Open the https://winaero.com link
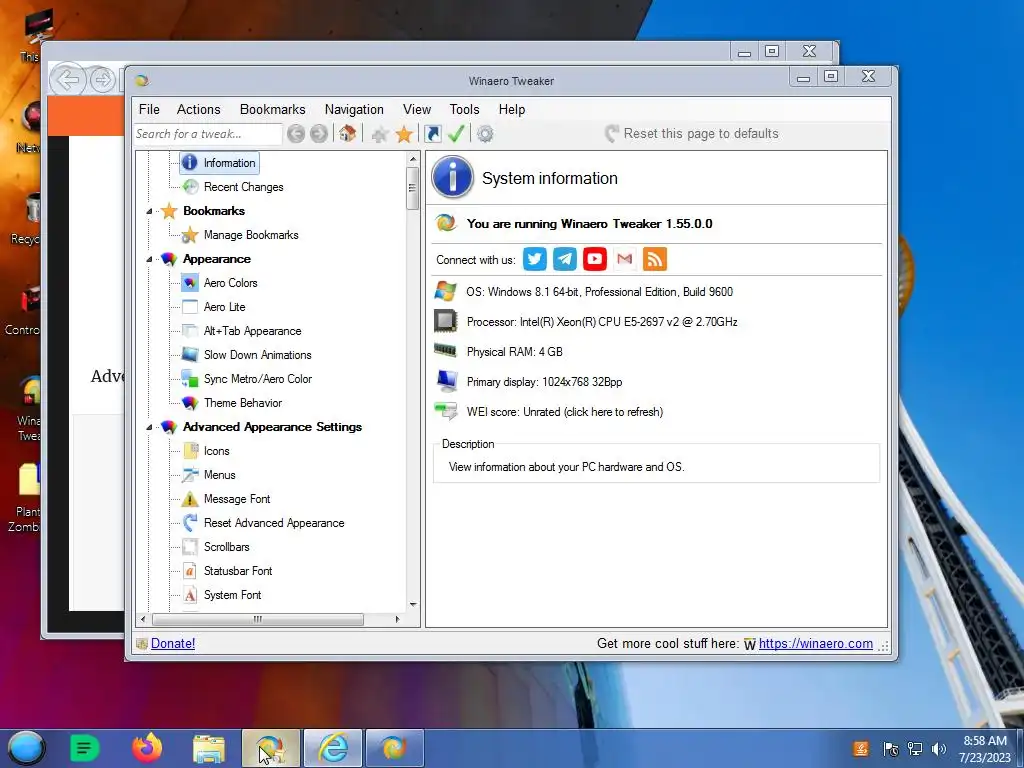The image size is (1024, 768). pyautogui.click(x=816, y=643)
